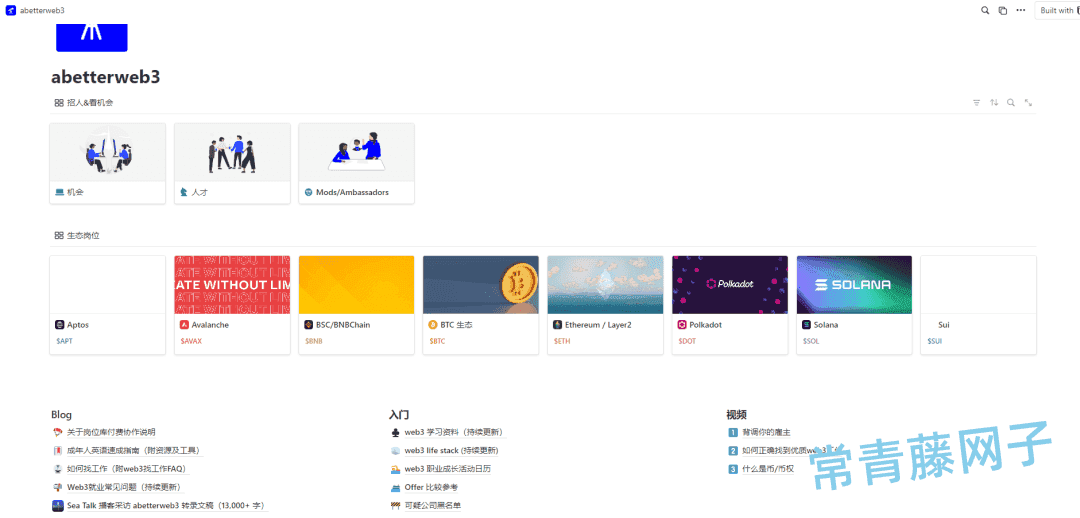1080x518 pixels.
Task: Click the 机会 laptop icon
Action: coord(59,192)
